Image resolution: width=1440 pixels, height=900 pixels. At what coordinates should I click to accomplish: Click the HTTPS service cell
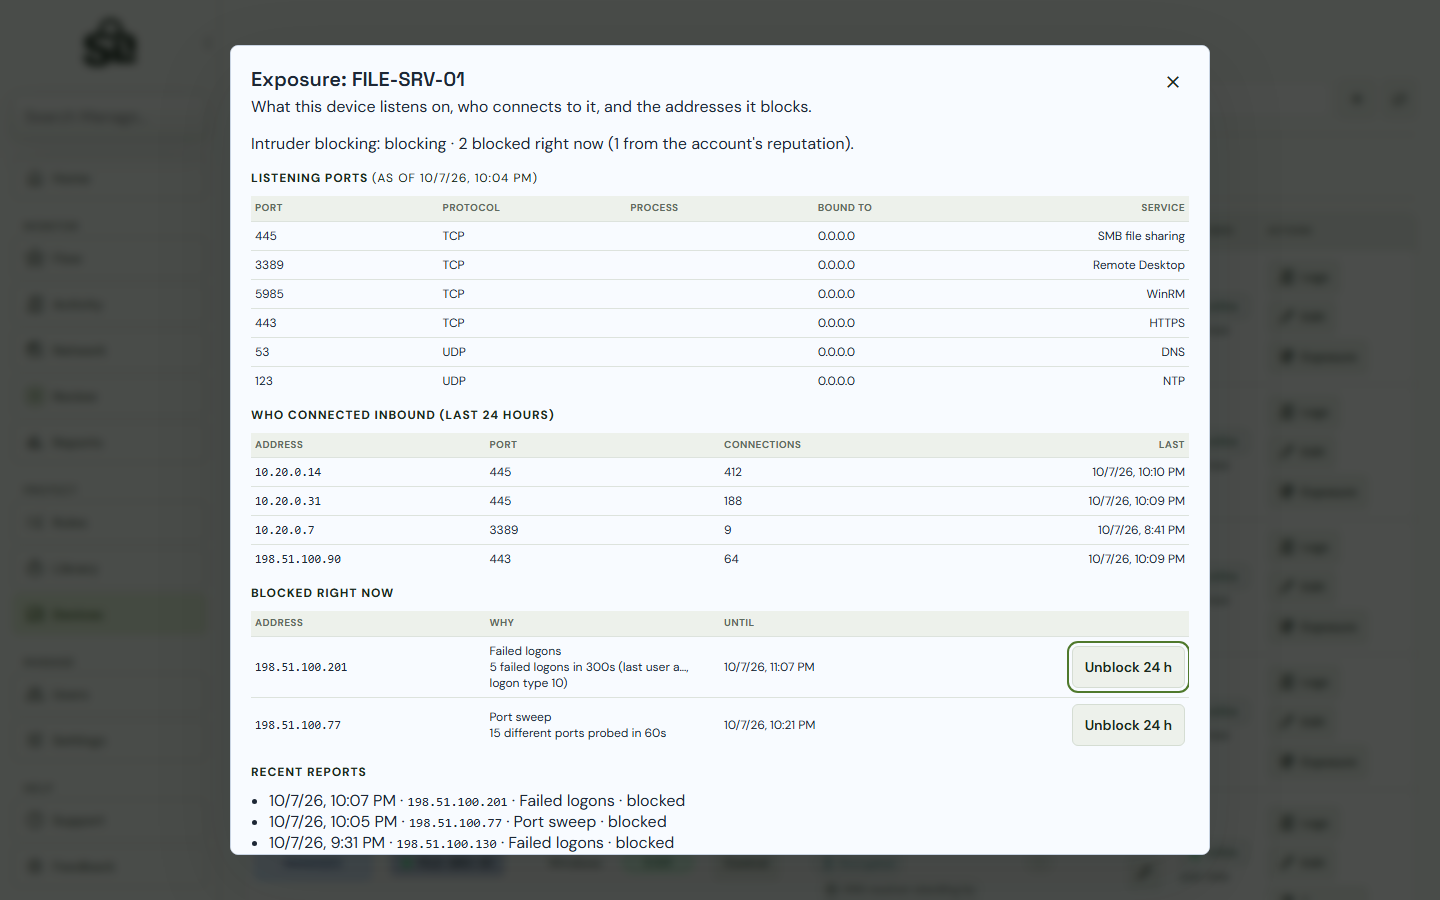coord(1167,323)
